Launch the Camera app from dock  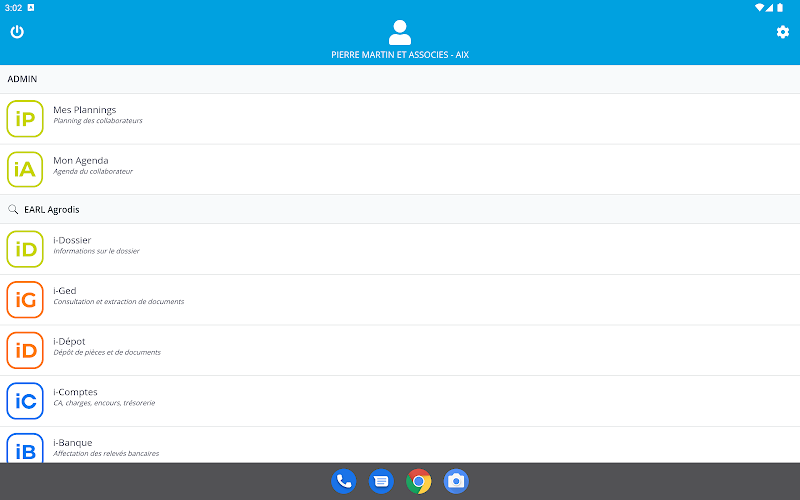[x=456, y=481]
